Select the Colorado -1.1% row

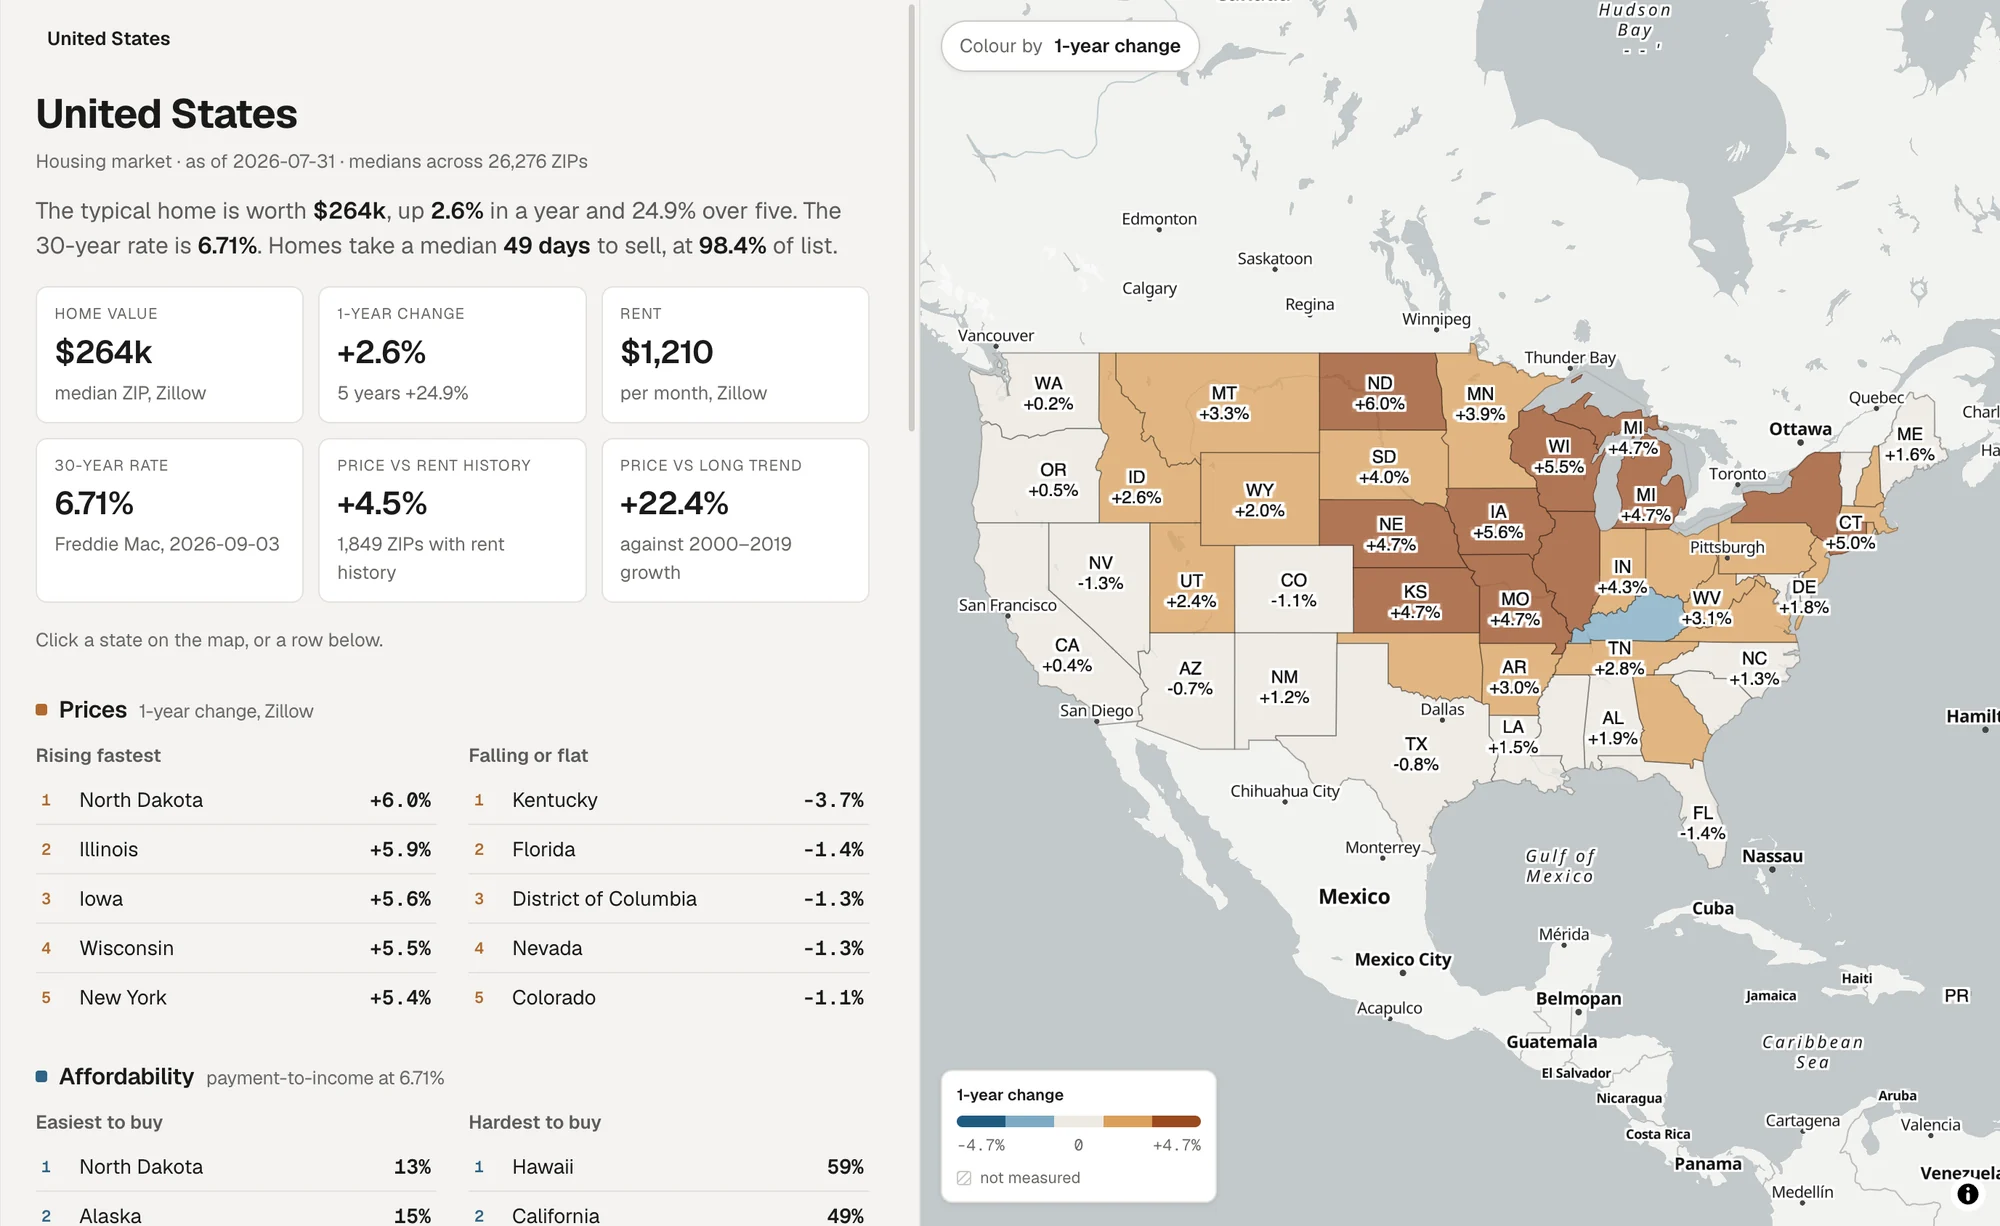669,997
